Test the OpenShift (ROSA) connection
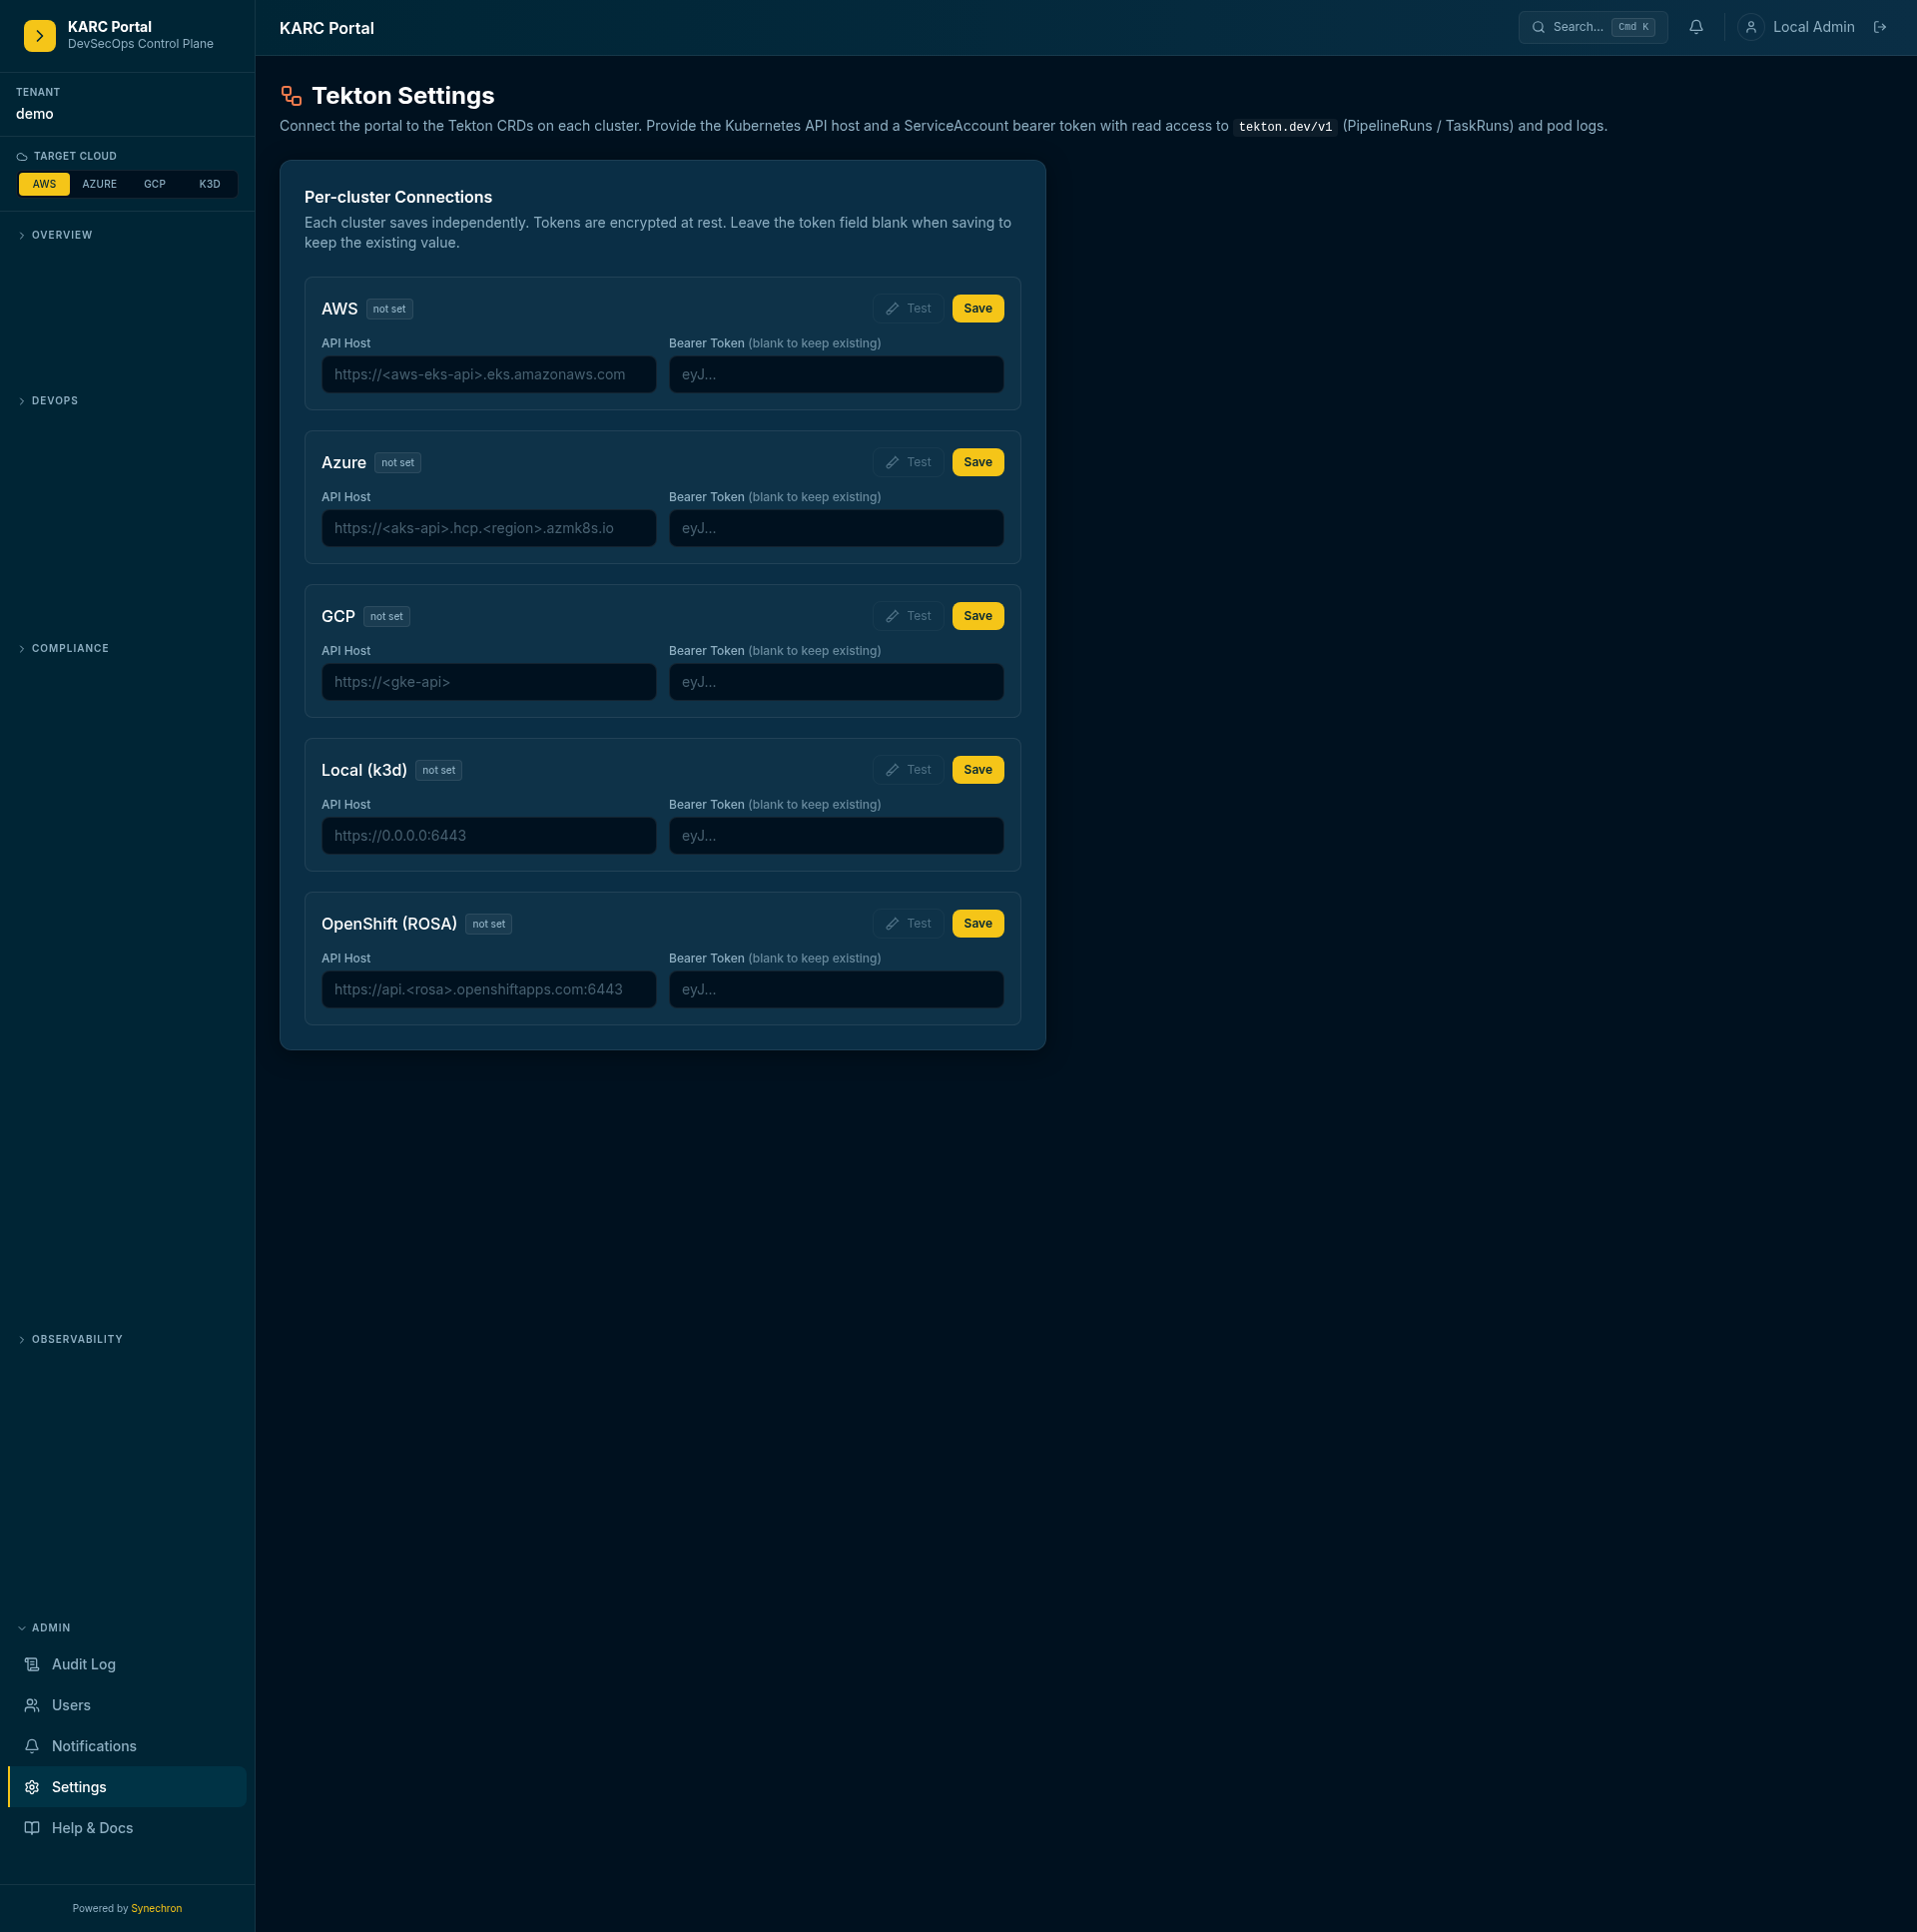The width and height of the screenshot is (1917, 1932). pos(908,924)
